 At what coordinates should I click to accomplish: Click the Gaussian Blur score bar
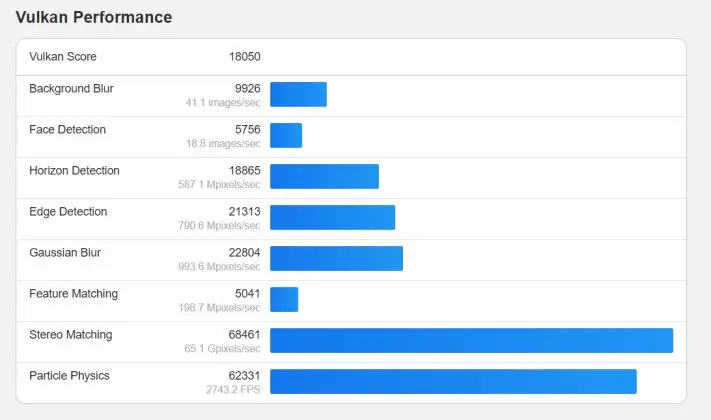336,259
